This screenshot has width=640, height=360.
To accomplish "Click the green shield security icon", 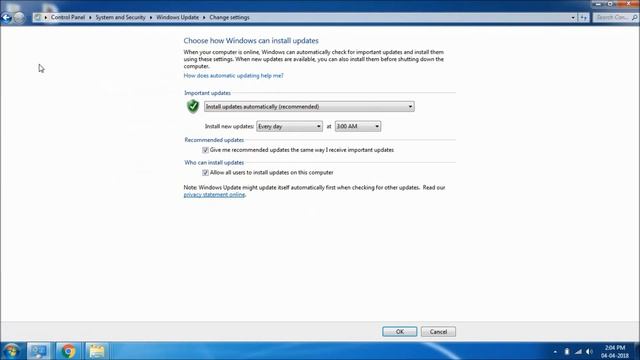I will [x=193, y=107].
